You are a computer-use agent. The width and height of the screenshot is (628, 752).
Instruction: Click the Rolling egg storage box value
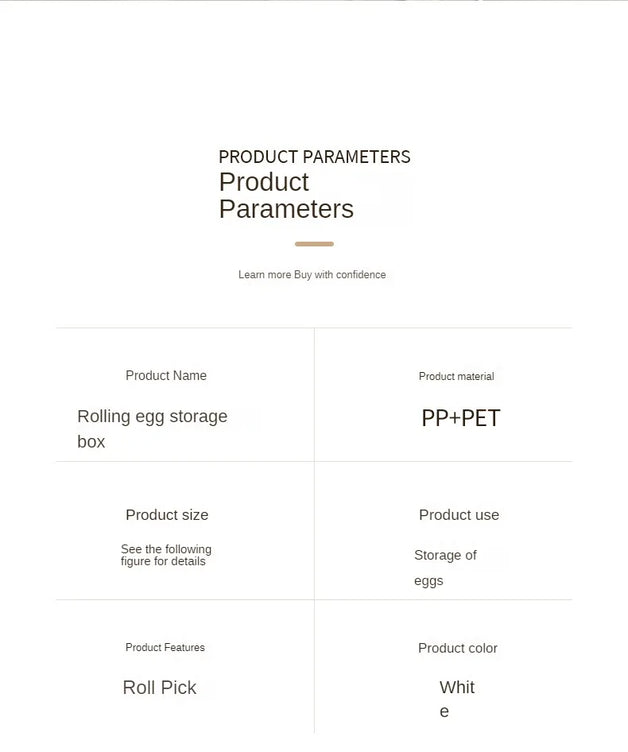click(x=153, y=429)
